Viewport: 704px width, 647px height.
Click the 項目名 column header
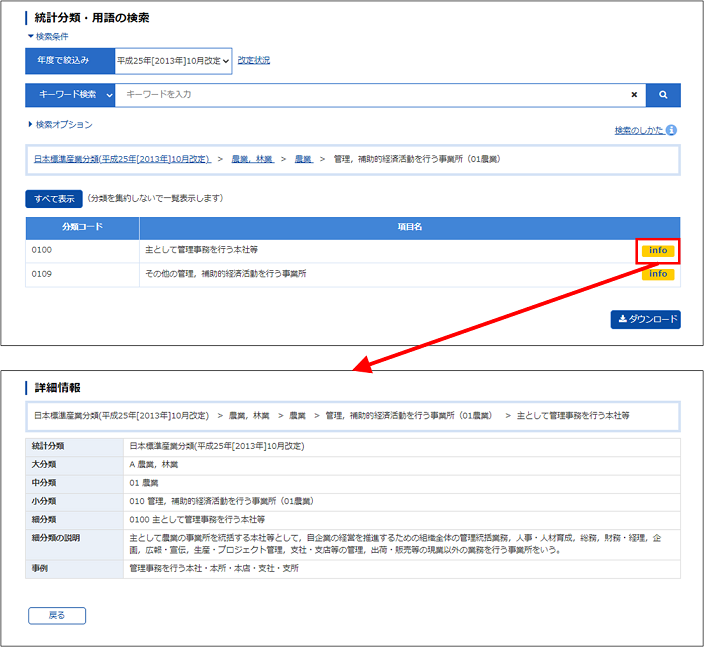coord(409,228)
